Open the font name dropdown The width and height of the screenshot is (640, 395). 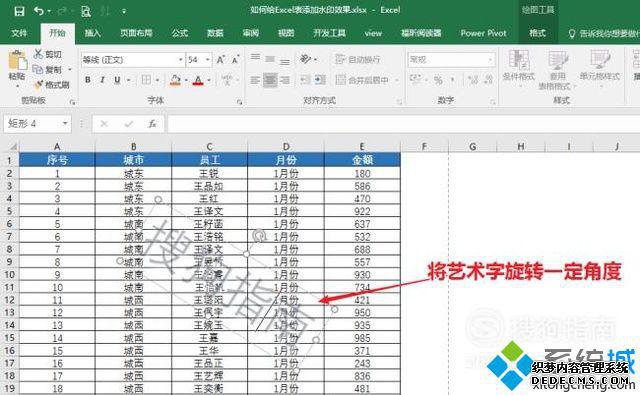coord(180,60)
